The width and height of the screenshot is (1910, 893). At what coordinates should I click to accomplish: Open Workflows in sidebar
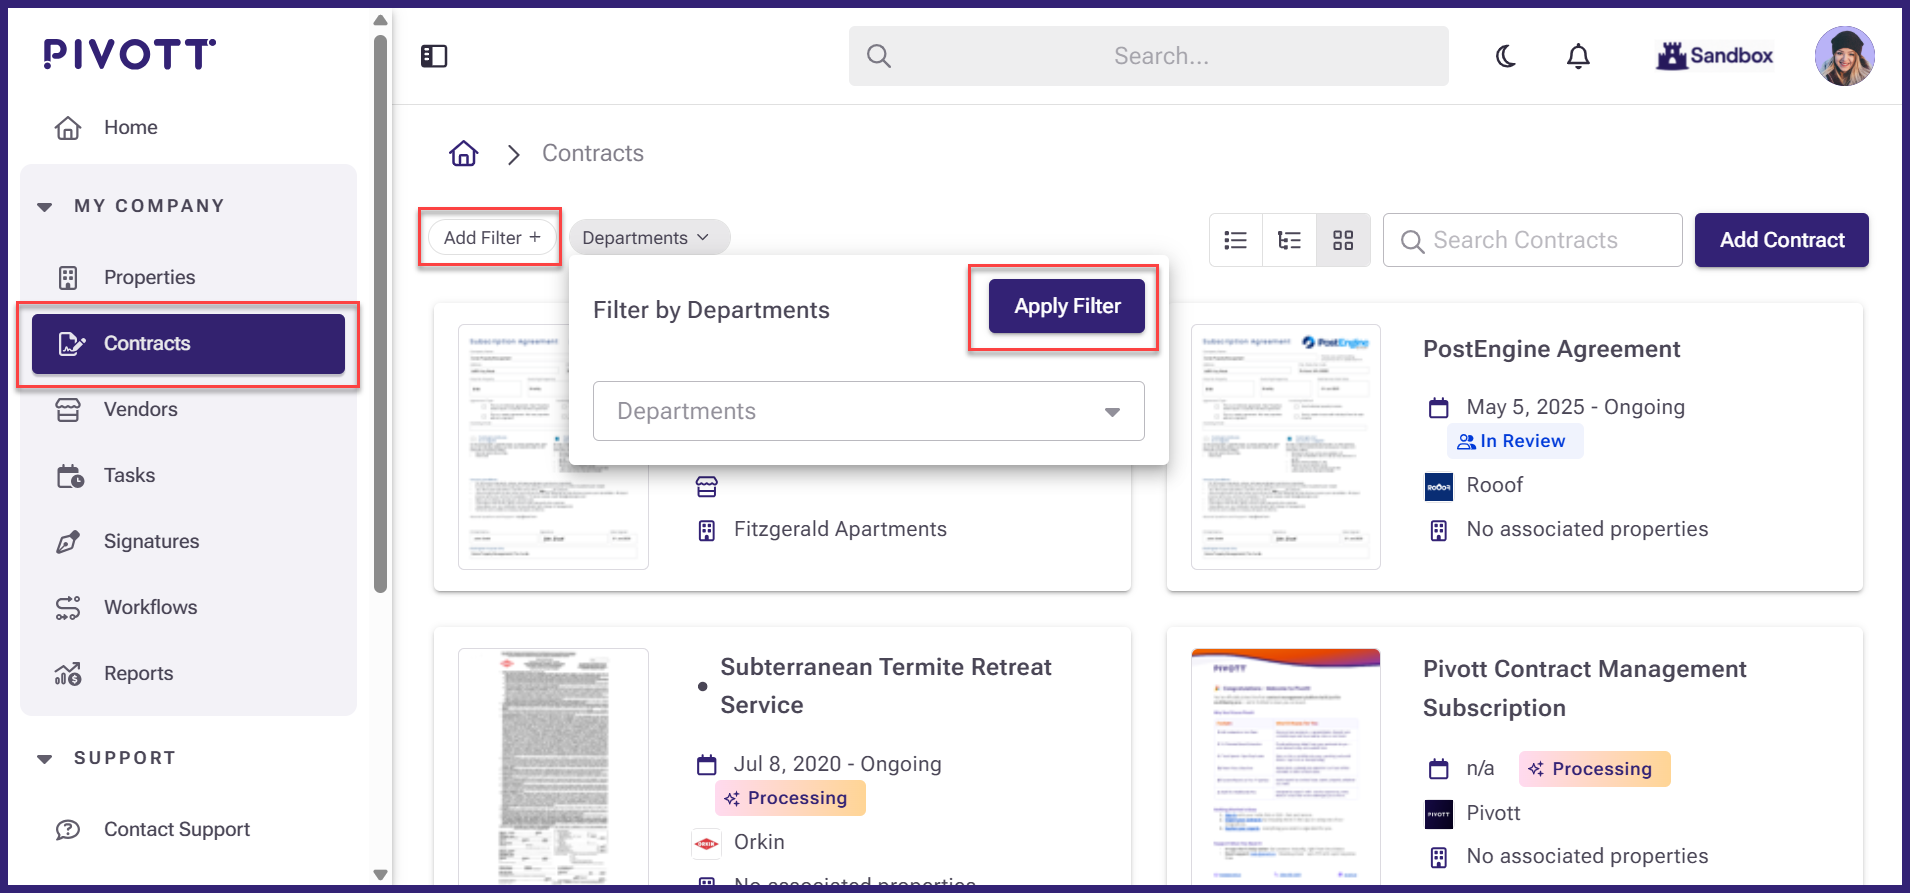(188, 607)
